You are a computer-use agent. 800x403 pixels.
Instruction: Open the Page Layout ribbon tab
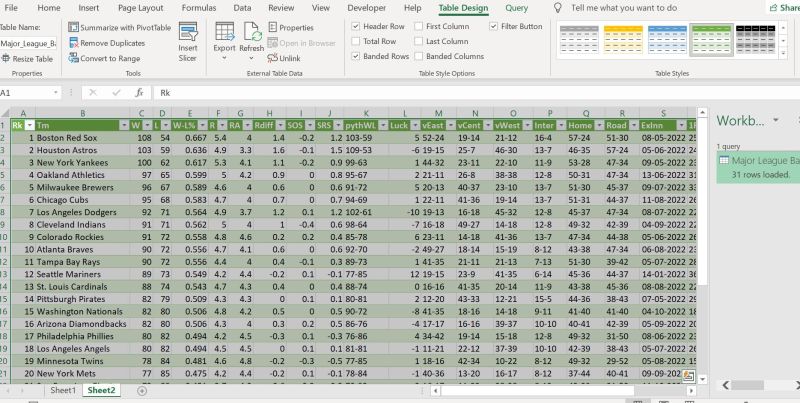[x=140, y=8]
